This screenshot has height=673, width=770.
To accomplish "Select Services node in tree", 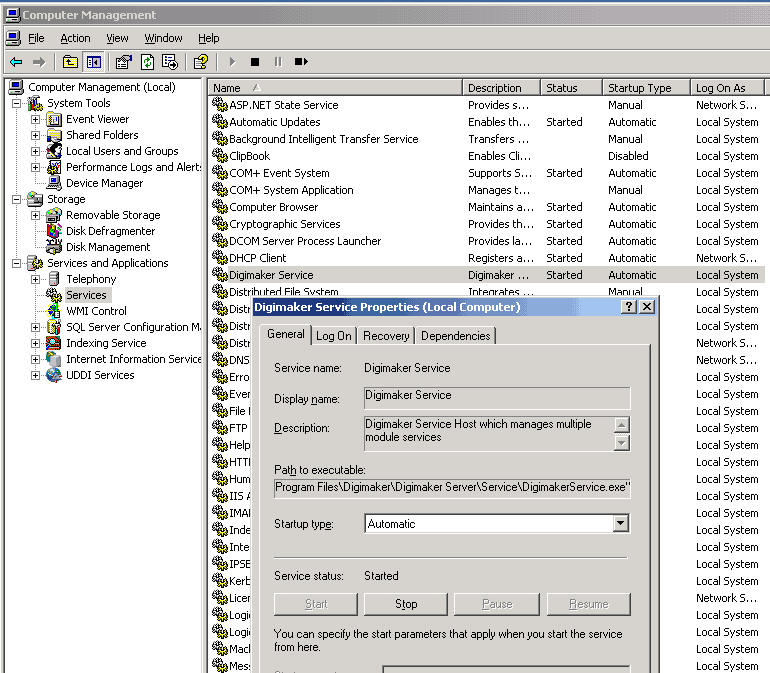I will [86, 295].
